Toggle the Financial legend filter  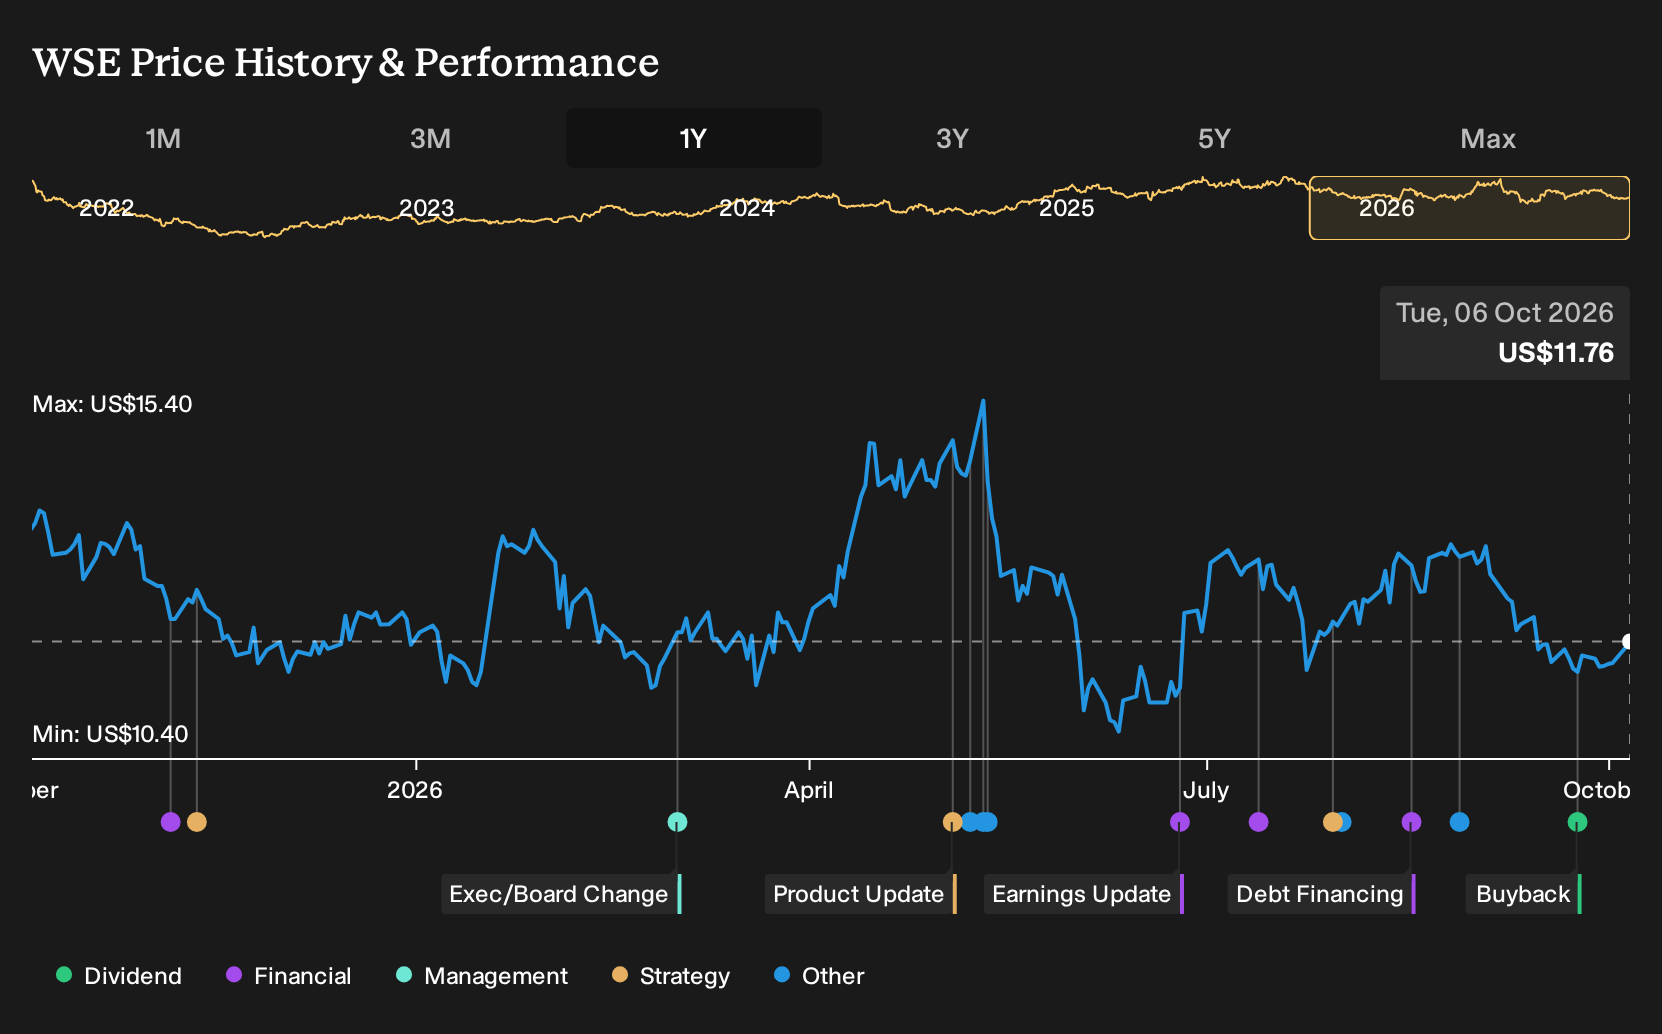tap(289, 976)
